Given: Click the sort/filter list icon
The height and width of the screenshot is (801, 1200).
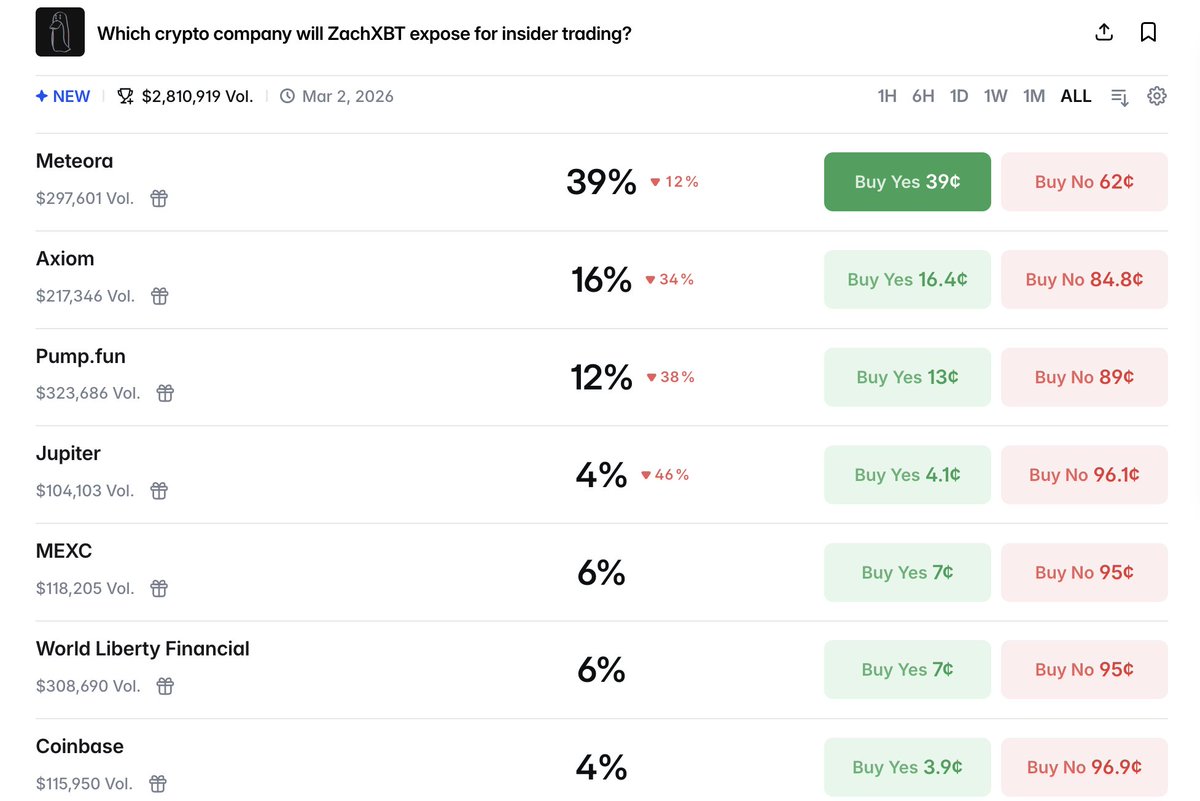Looking at the screenshot, I should (x=1120, y=97).
